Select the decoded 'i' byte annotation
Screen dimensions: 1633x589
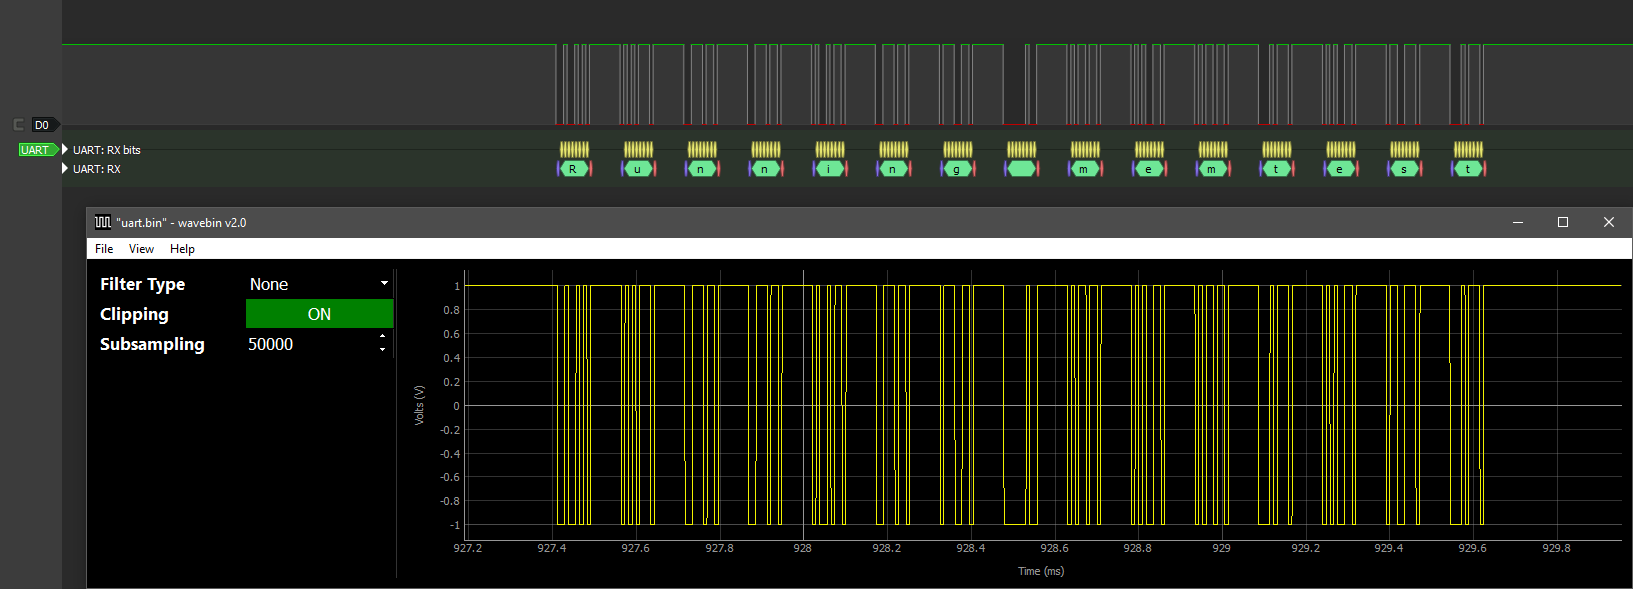829,169
